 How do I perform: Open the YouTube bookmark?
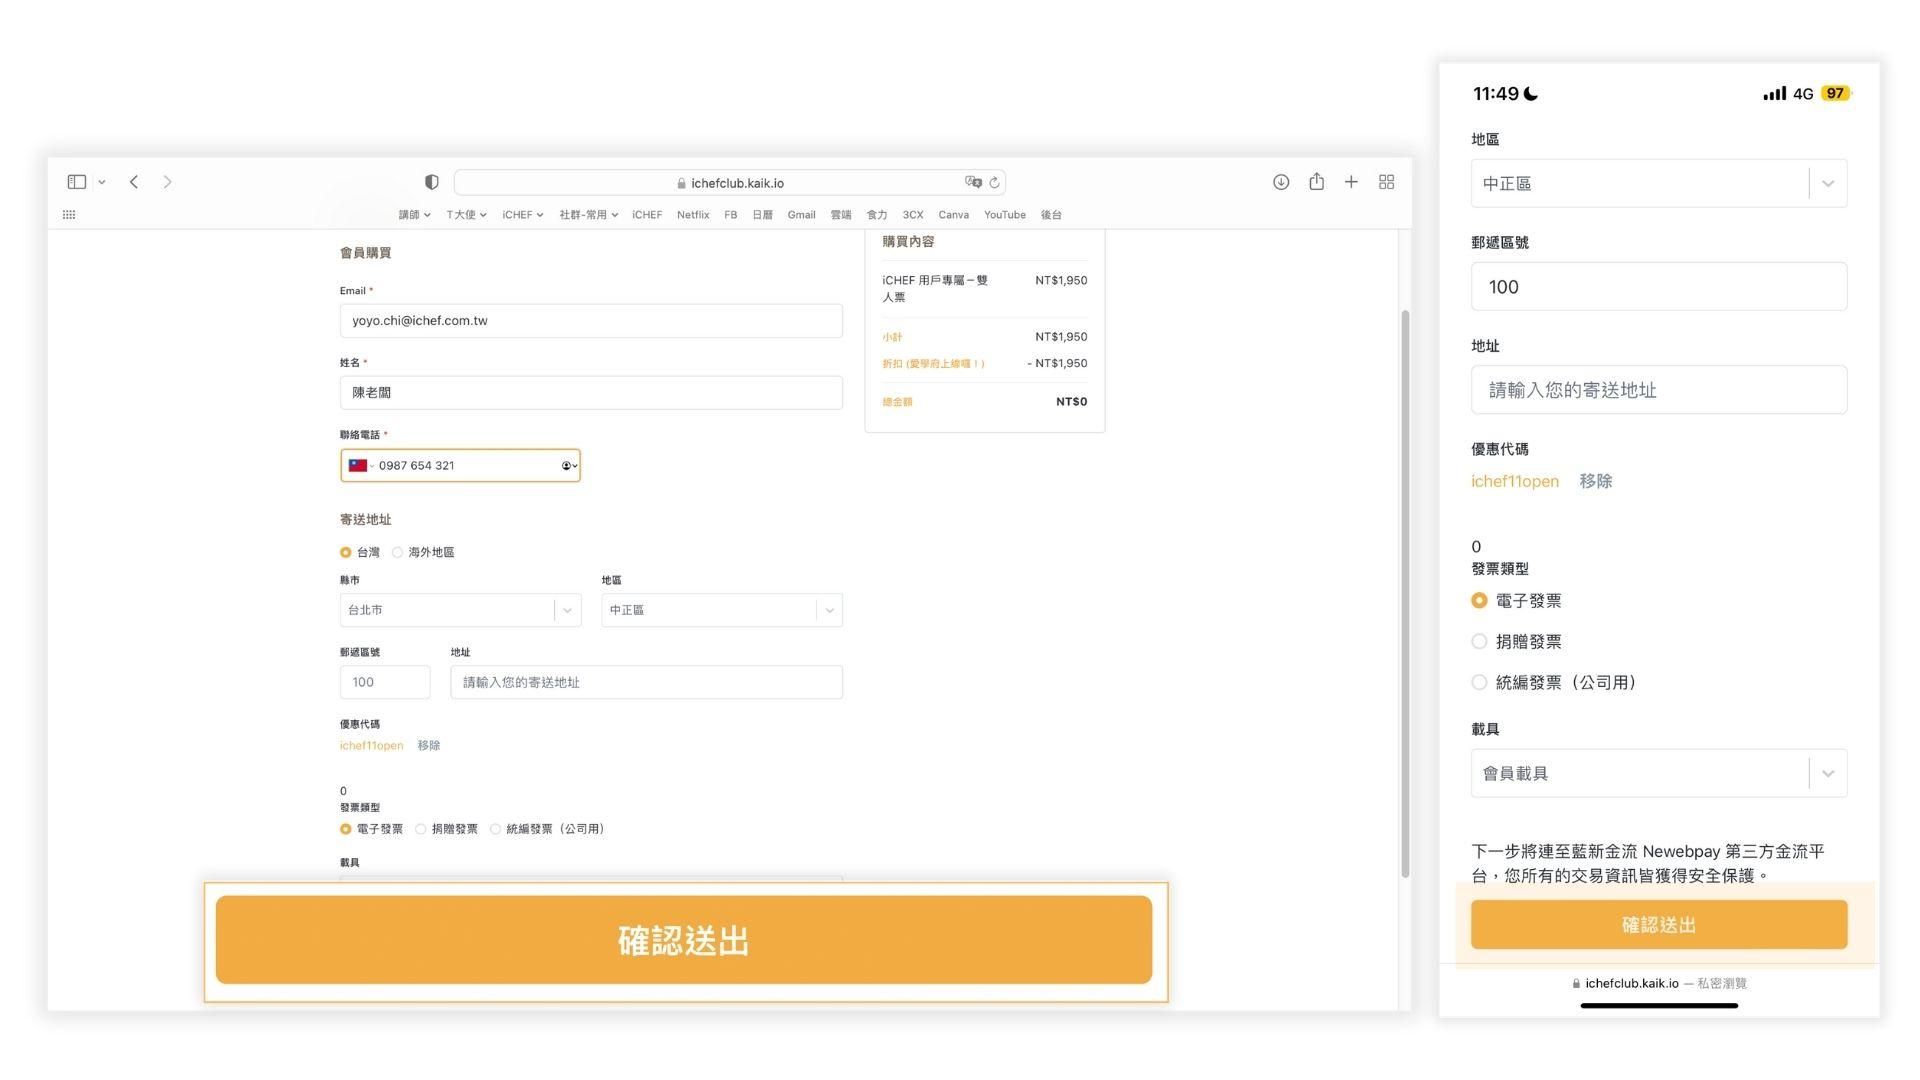click(1004, 215)
